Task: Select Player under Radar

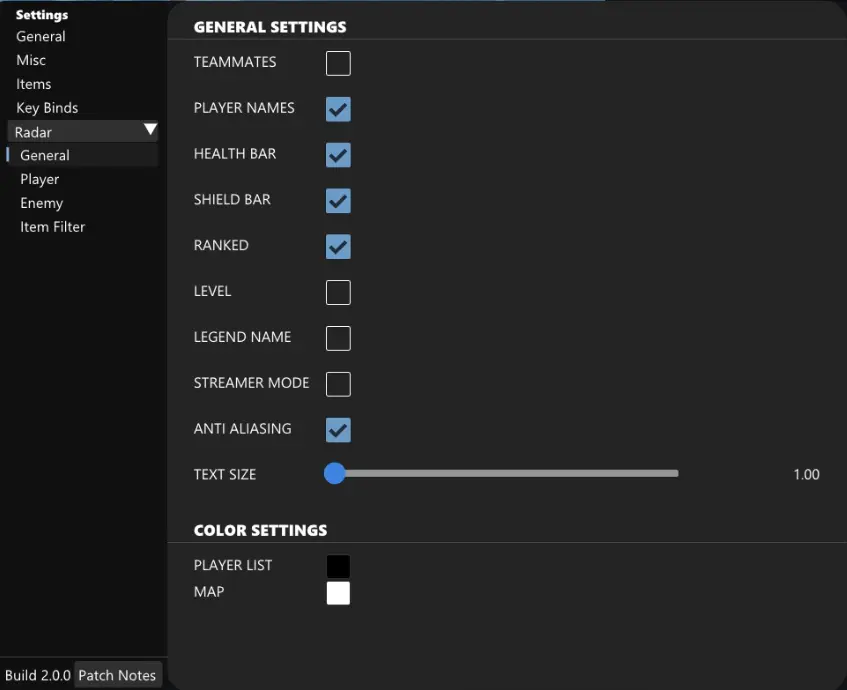Action: (x=40, y=179)
